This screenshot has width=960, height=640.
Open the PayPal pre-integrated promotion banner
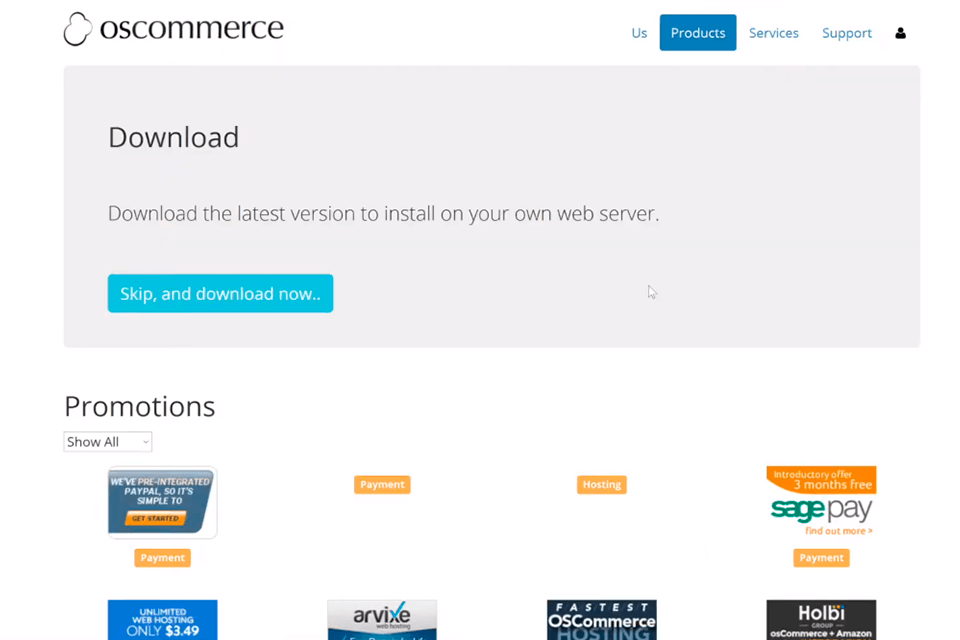coord(162,502)
